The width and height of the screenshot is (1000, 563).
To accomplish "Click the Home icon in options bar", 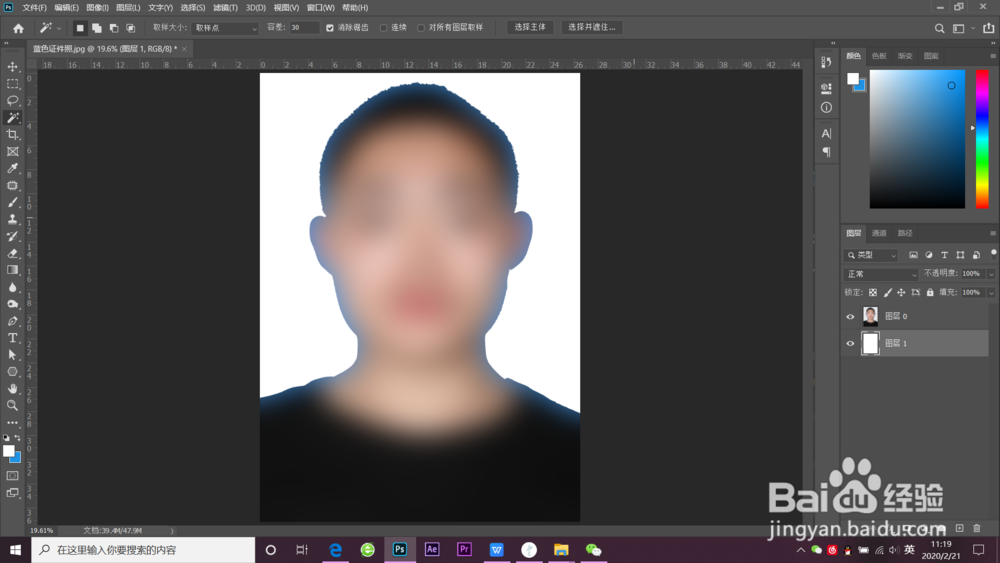I will [x=18, y=28].
